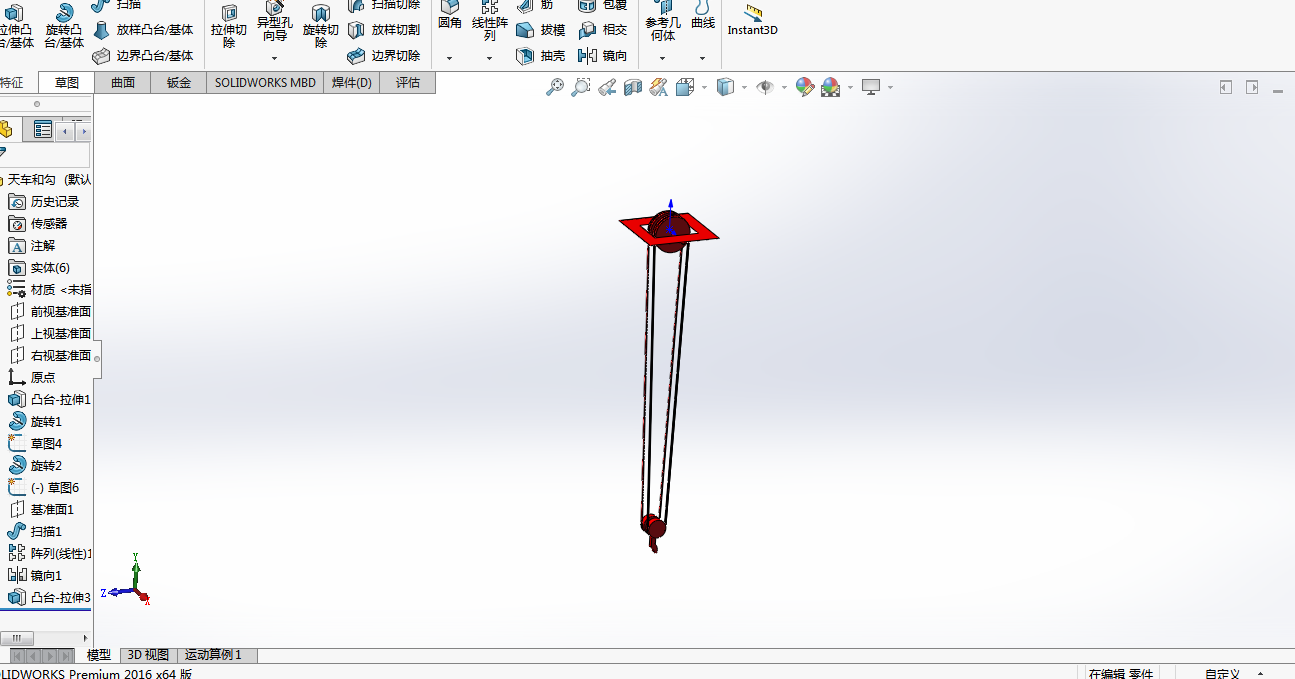
Task: Open the FeatureManager design tree tab
Action: point(6,129)
